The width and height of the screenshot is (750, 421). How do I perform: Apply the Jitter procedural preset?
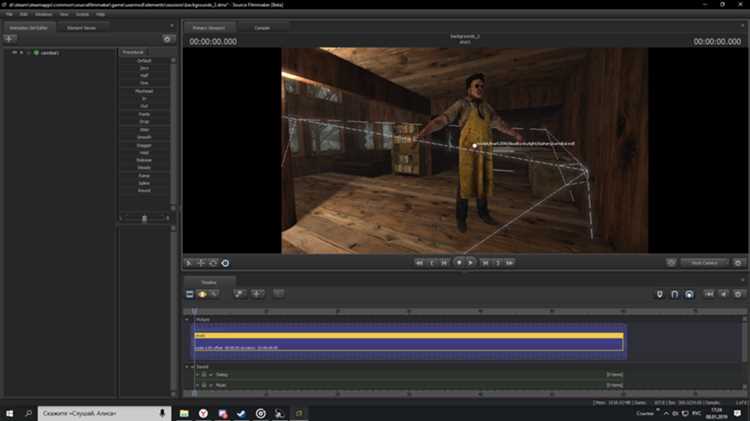[144, 129]
